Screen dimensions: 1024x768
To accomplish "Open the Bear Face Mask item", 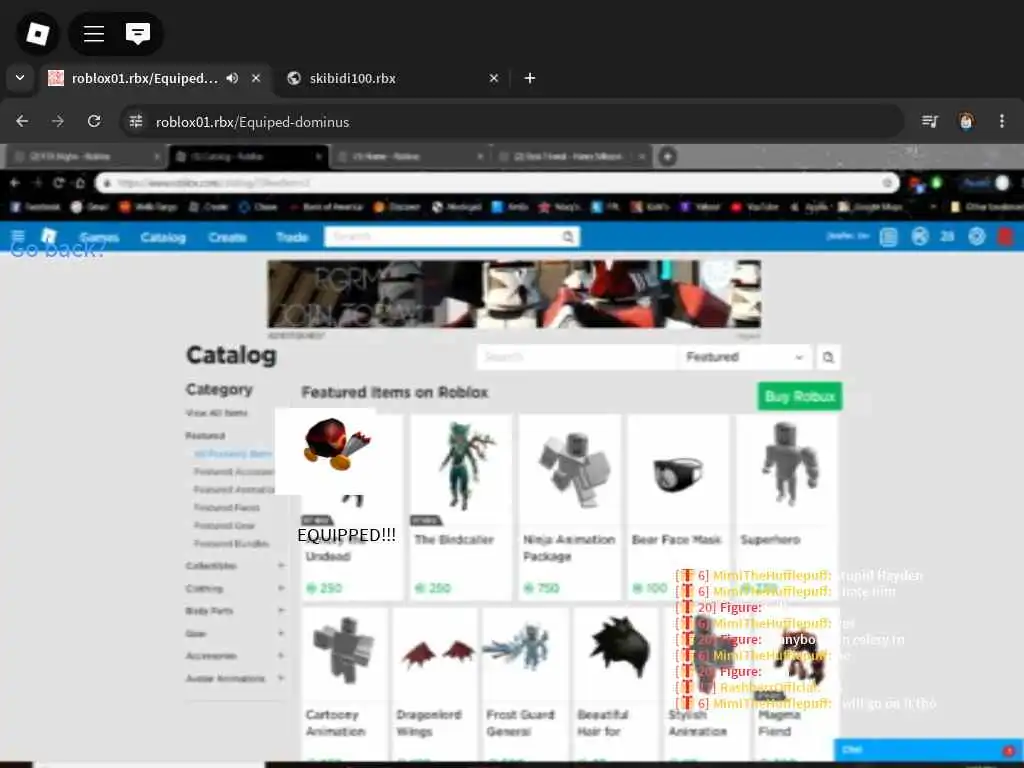I will (678, 507).
